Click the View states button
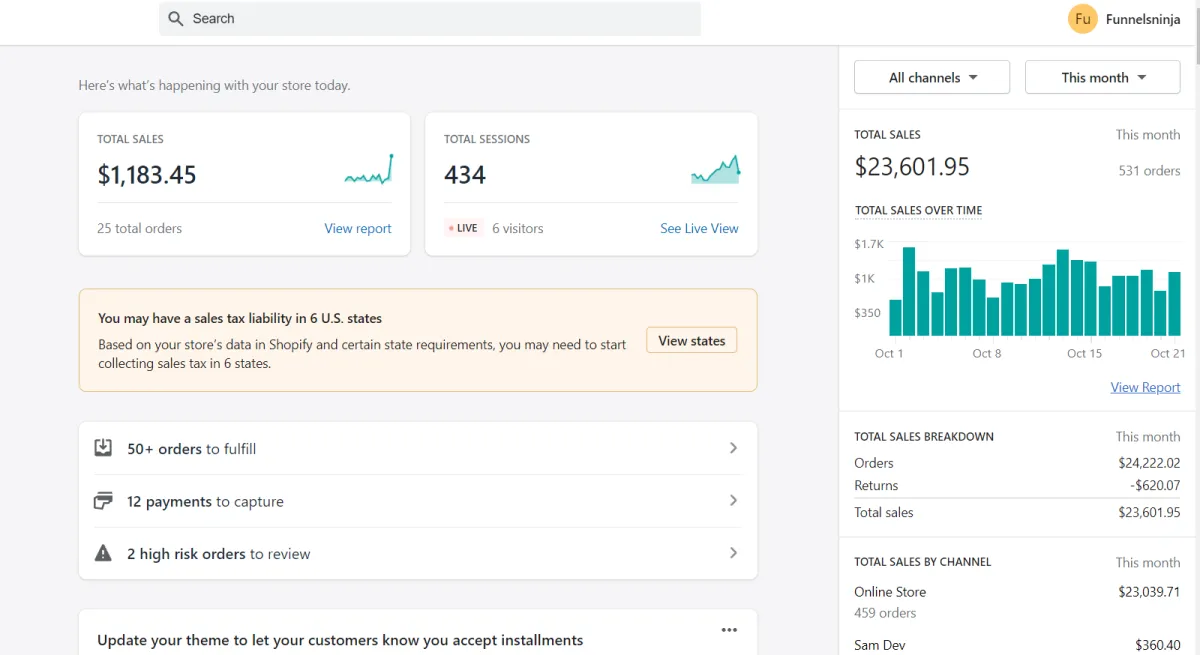This screenshot has width=1200, height=655. pyautogui.click(x=691, y=341)
